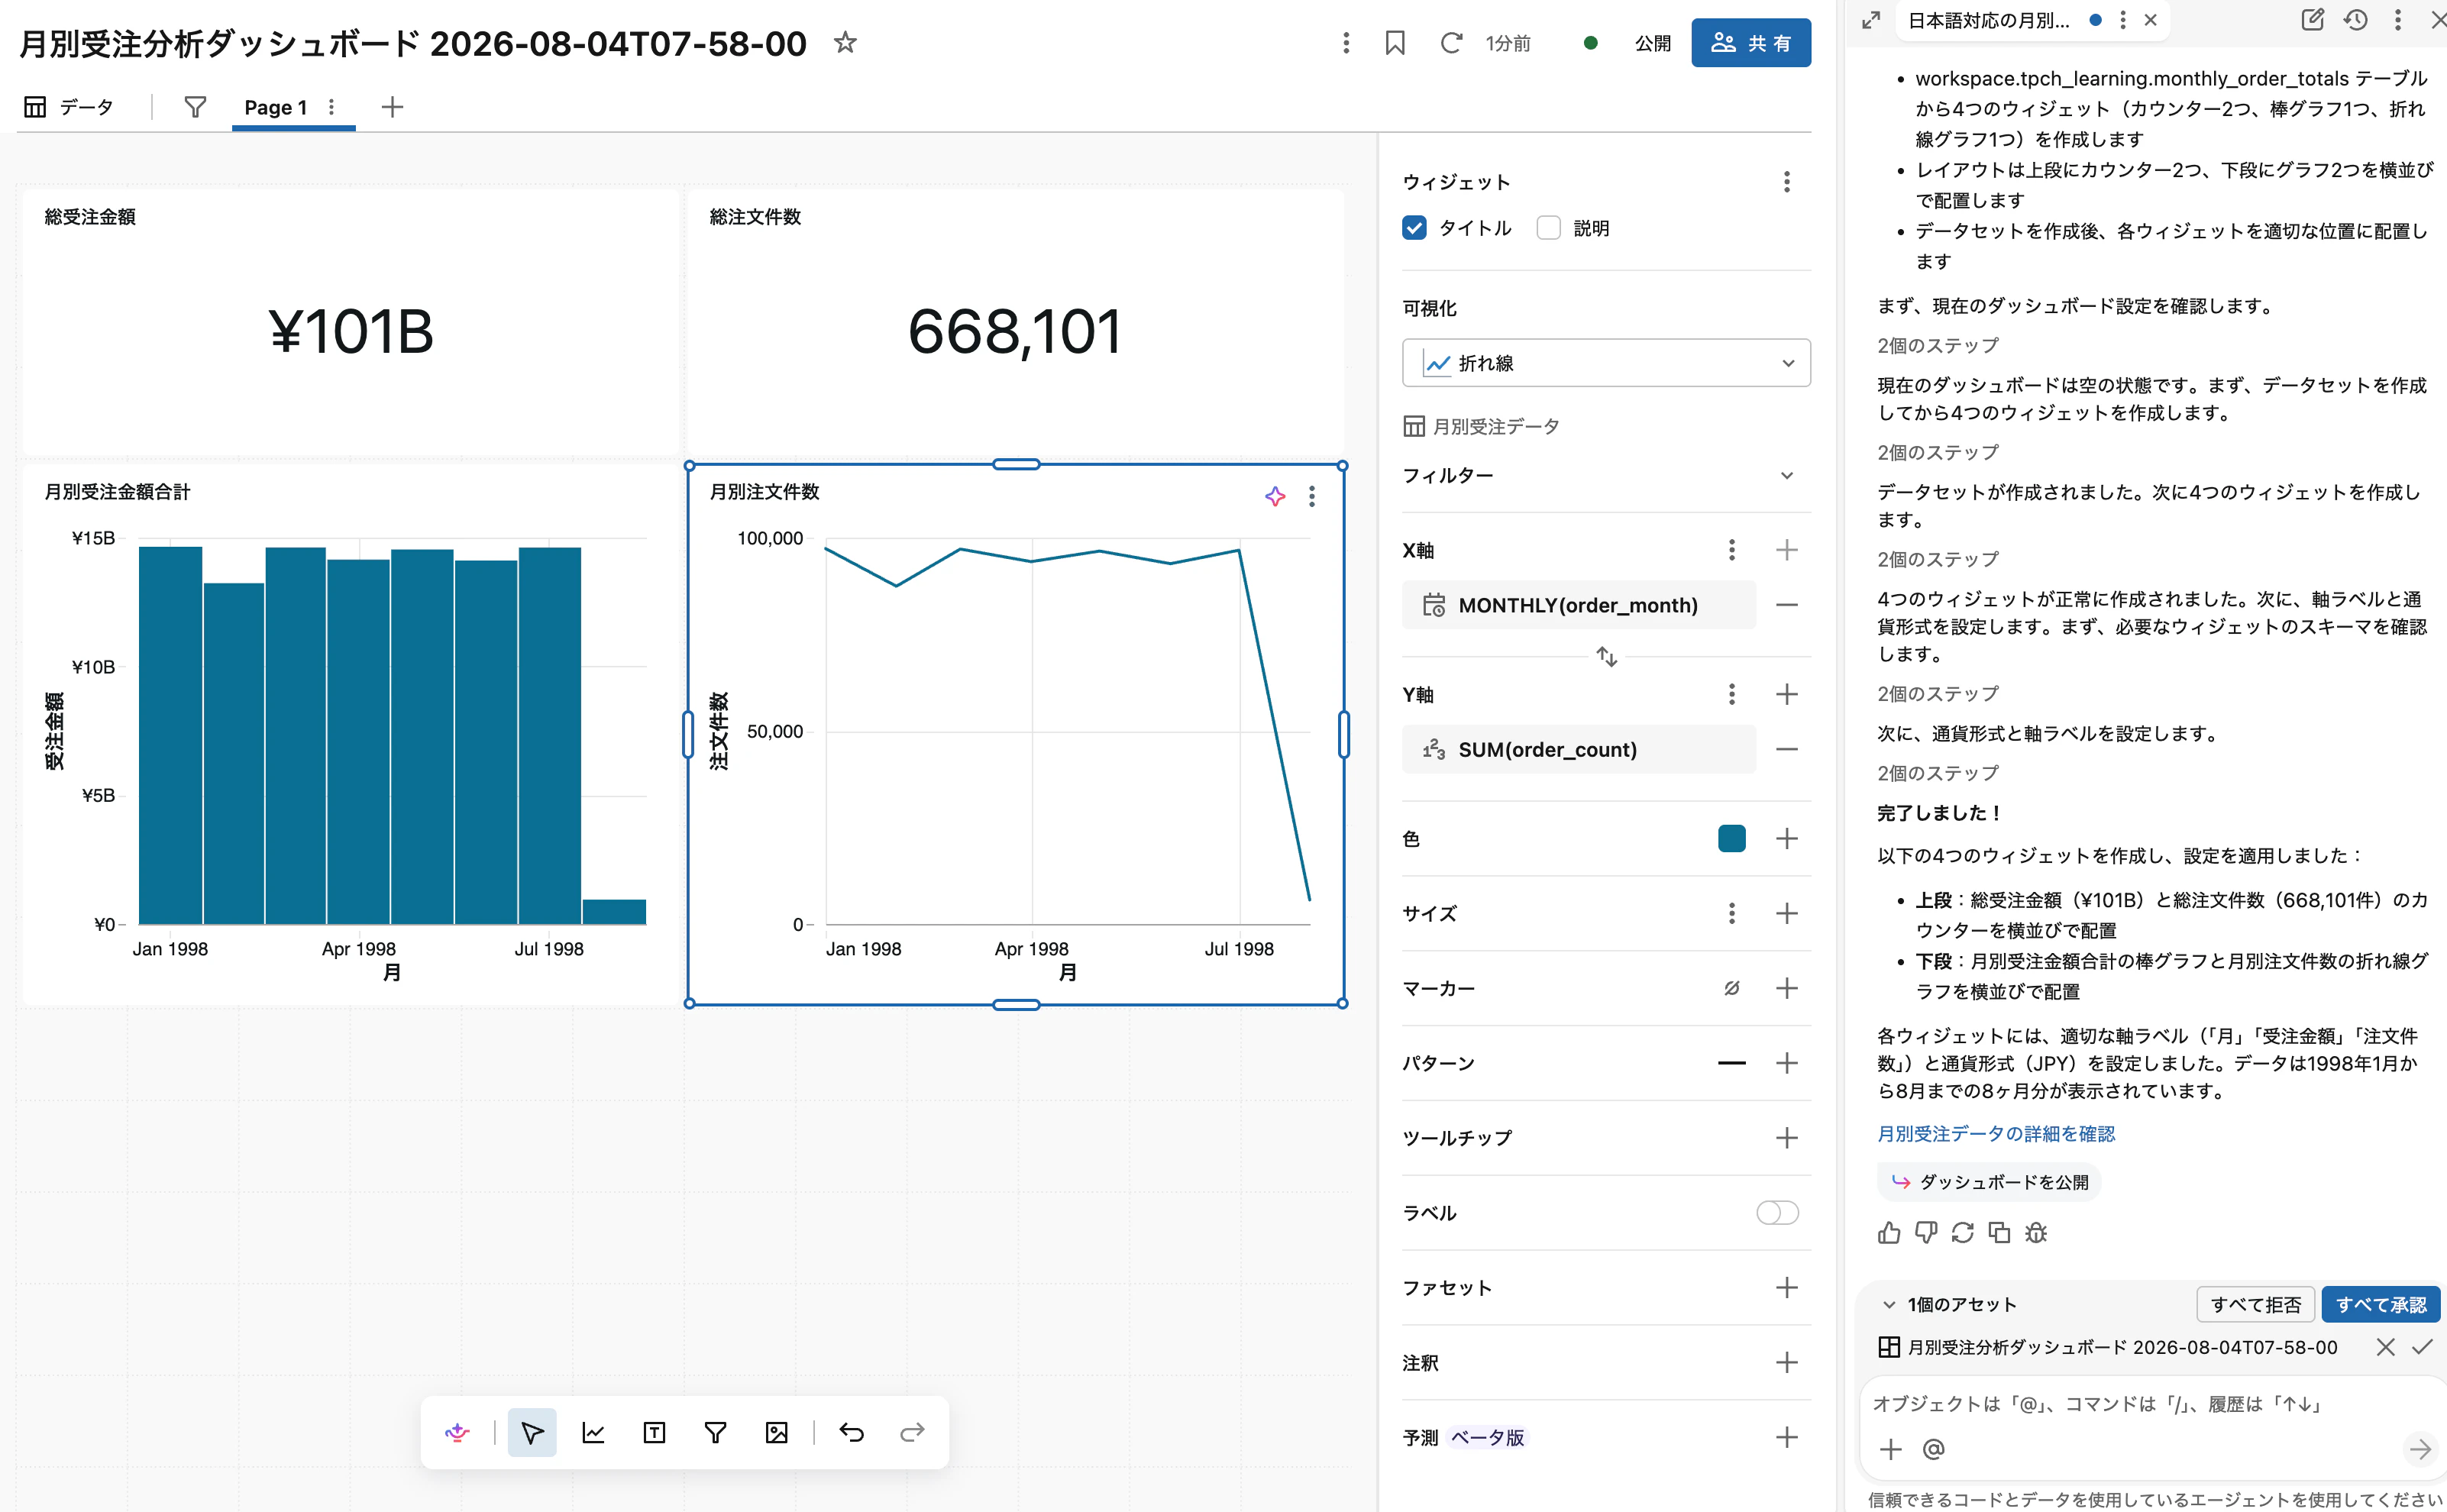Add a visualization widget from toolbar
Image resolution: width=2447 pixels, height=1512 pixels.
coord(593,1432)
